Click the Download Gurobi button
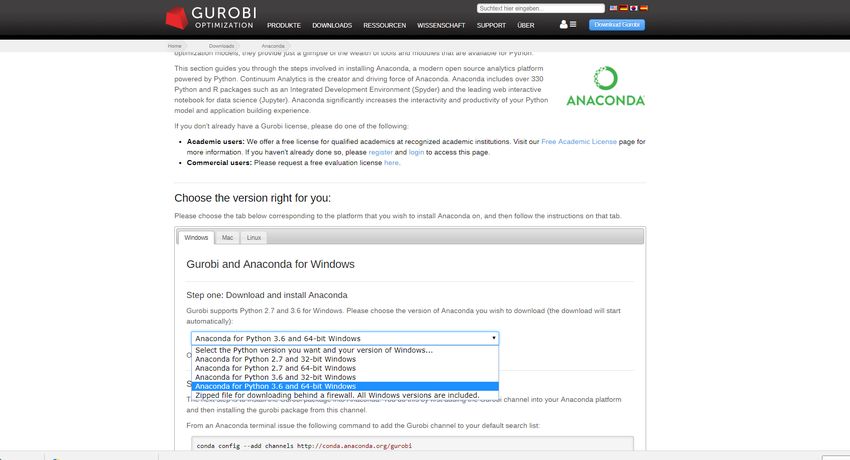The height and width of the screenshot is (460, 850). [617, 25]
